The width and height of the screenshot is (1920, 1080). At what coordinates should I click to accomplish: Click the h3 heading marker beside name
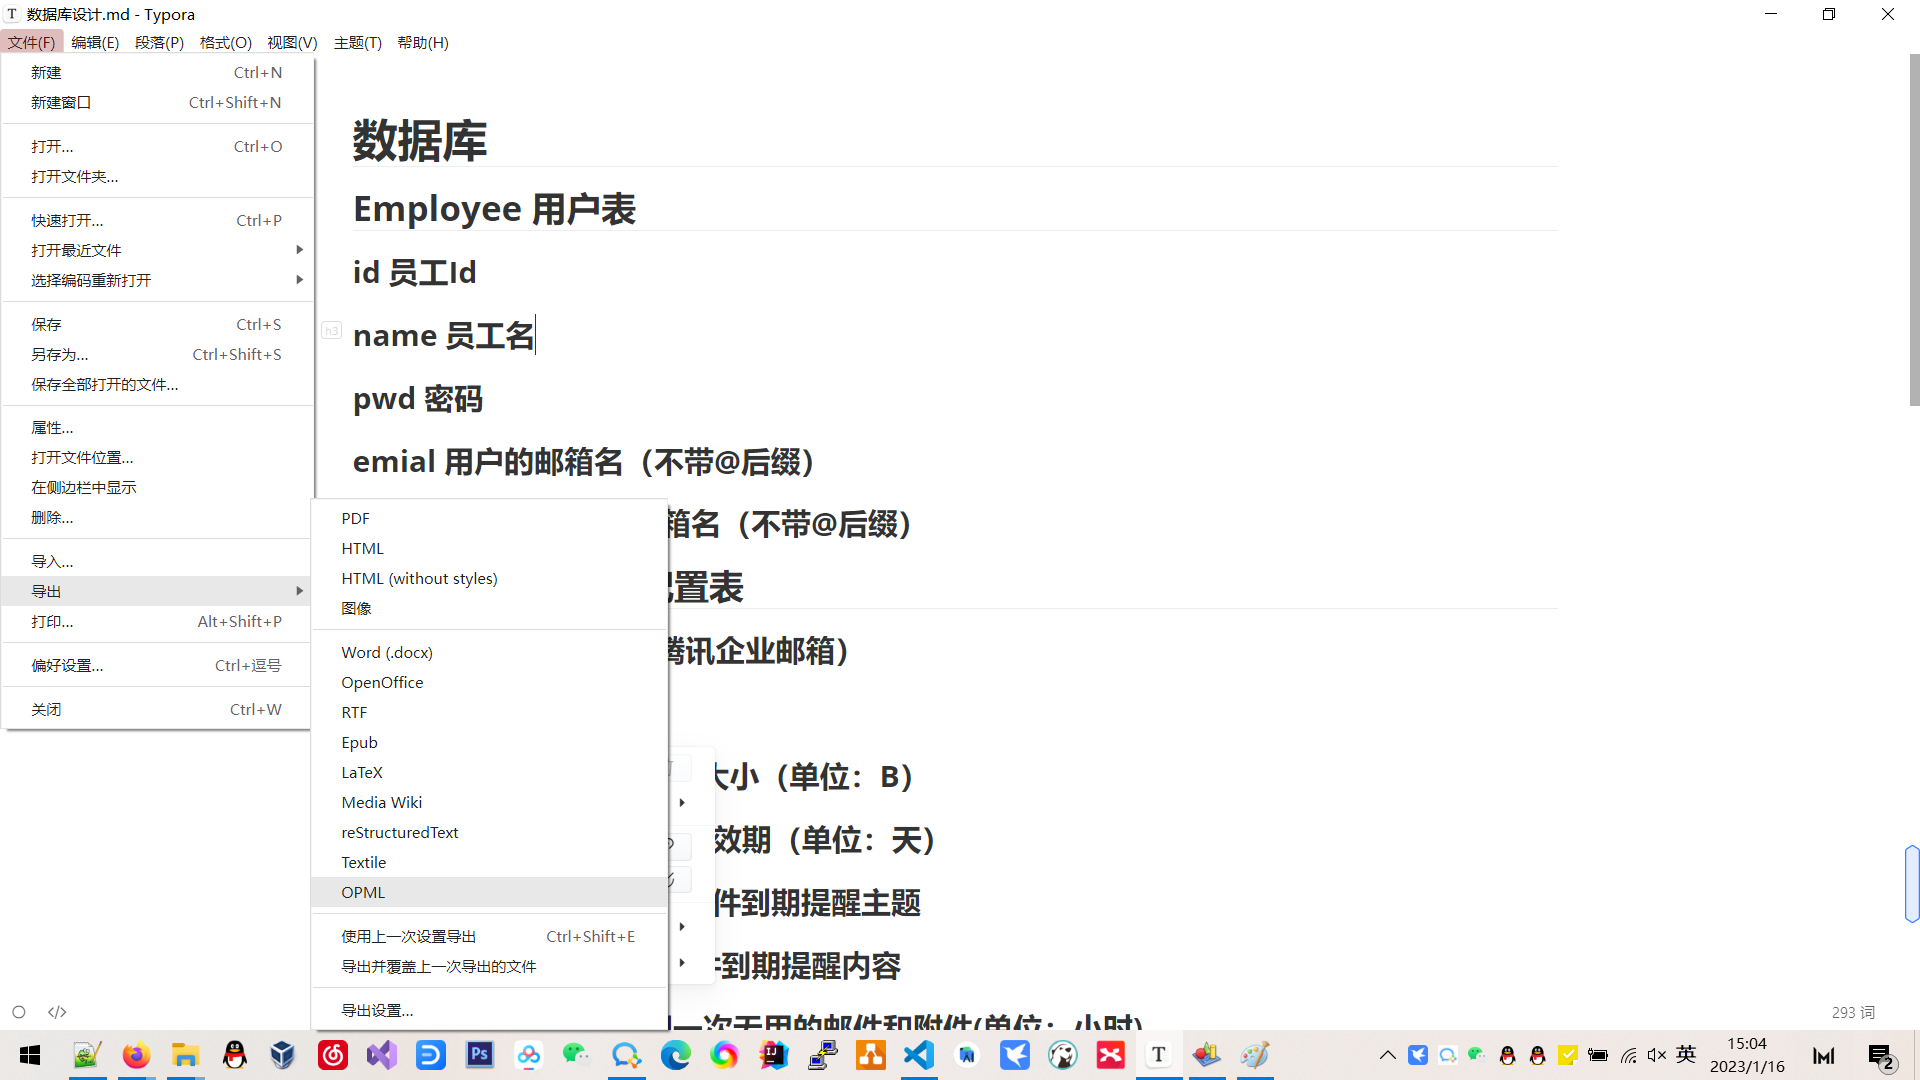[331, 331]
